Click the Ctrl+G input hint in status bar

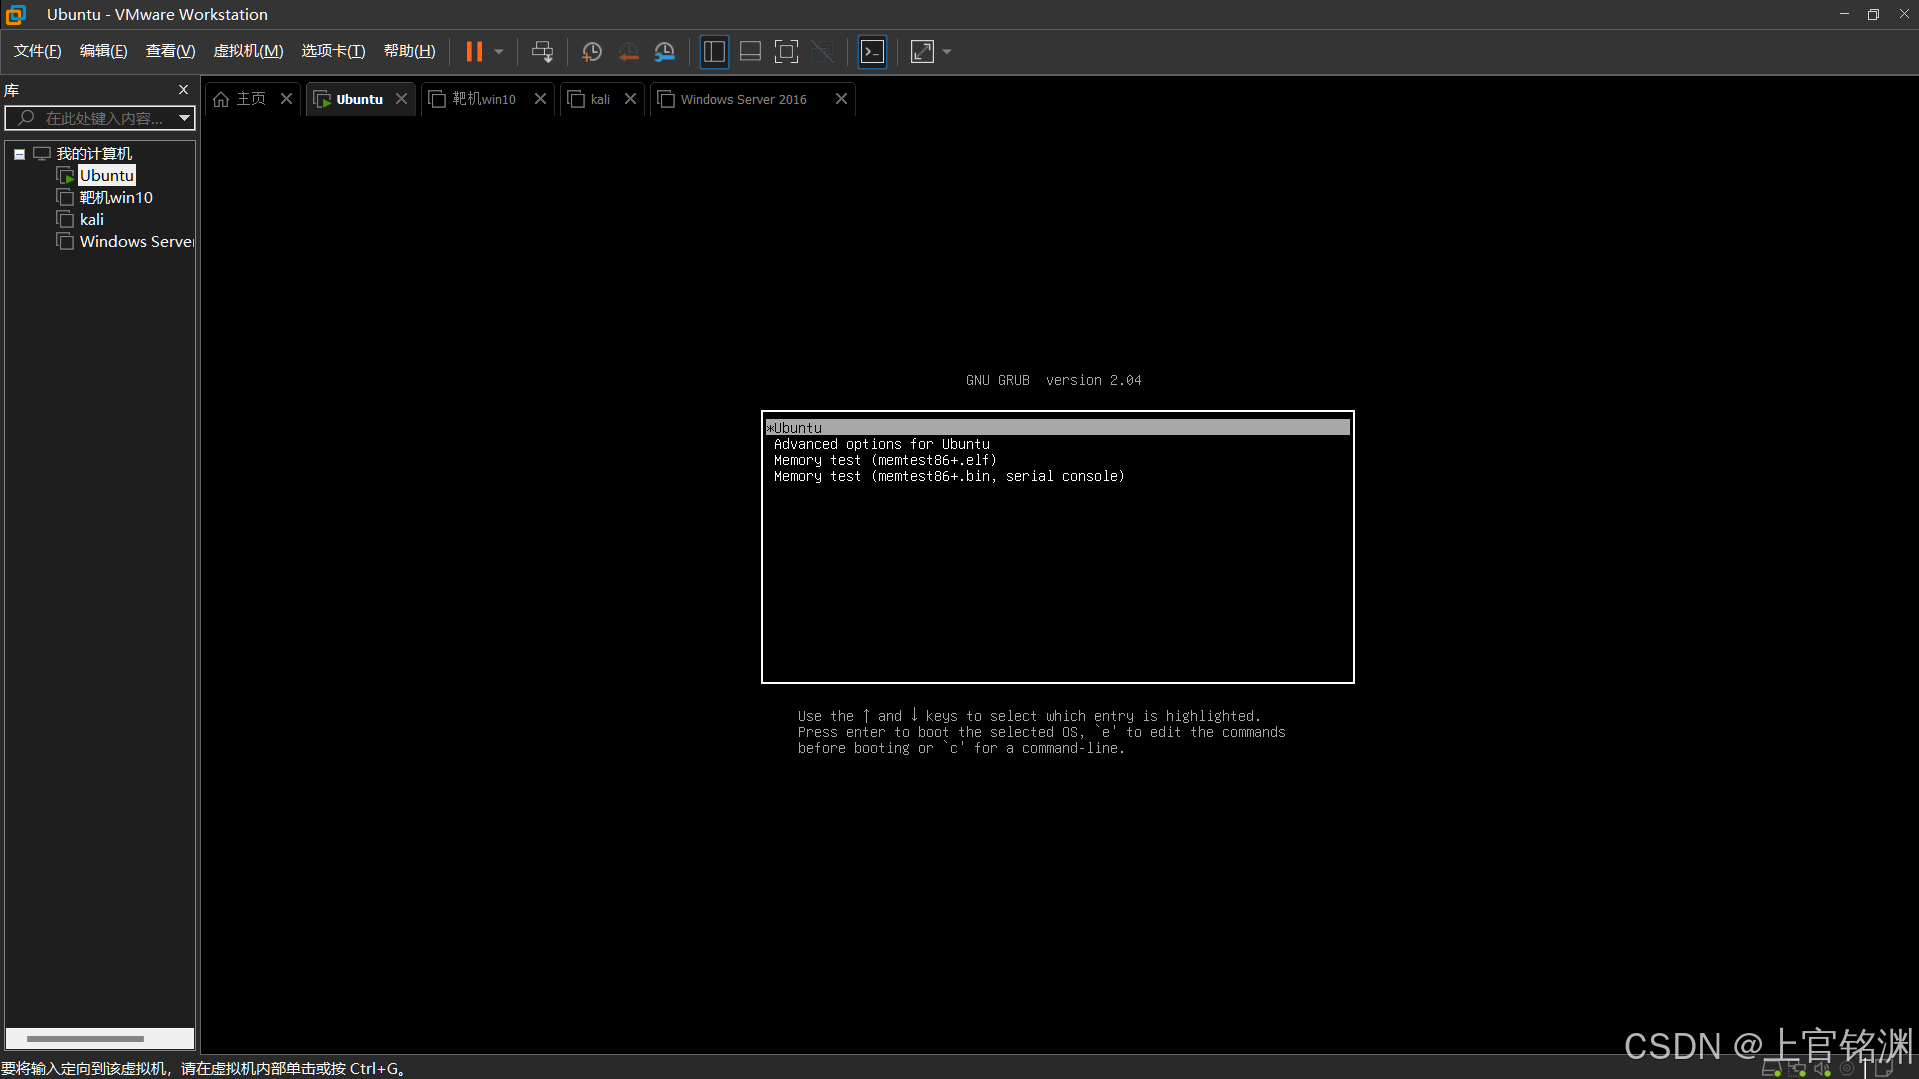pyautogui.click(x=203, y=1068)
